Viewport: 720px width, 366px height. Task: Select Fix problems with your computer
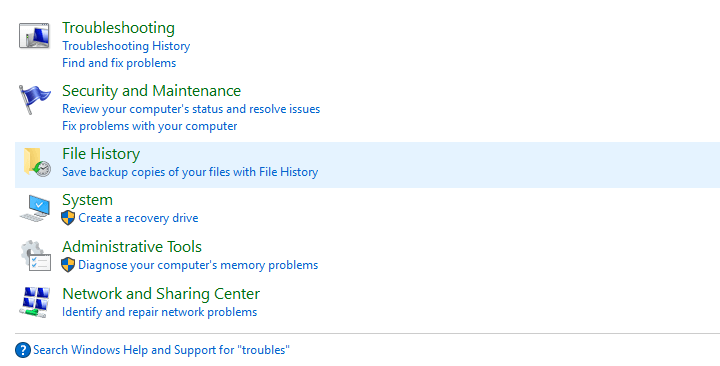point(150,126)
